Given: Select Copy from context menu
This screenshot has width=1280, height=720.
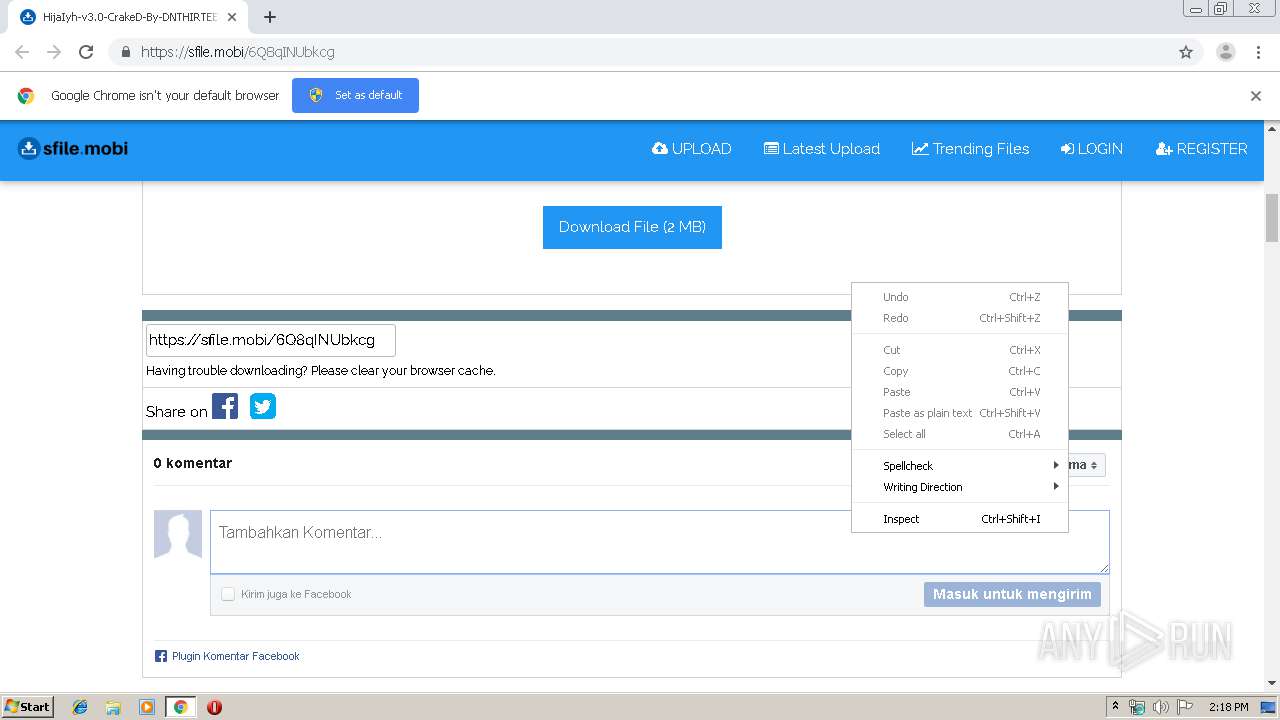Looking at the screenshot, I should pyautogui.click(x=960, y=371).
